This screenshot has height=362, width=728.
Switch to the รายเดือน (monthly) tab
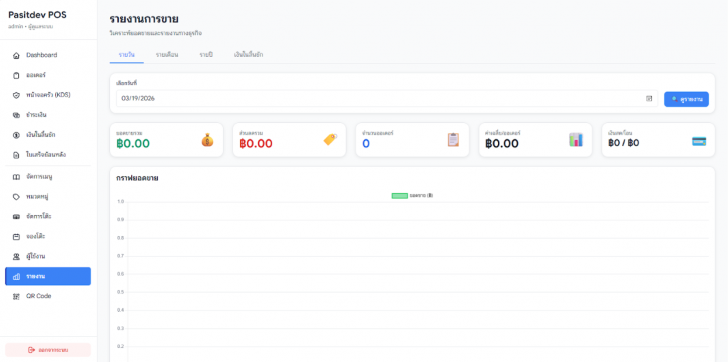[167, 55]
